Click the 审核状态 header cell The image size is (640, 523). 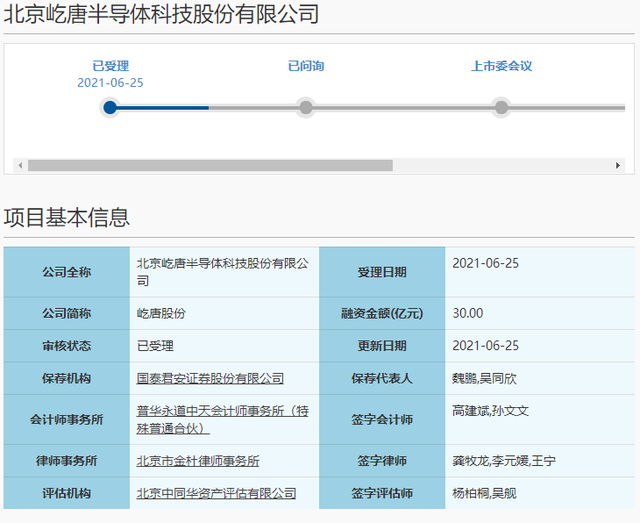click(x=67, y=346)
